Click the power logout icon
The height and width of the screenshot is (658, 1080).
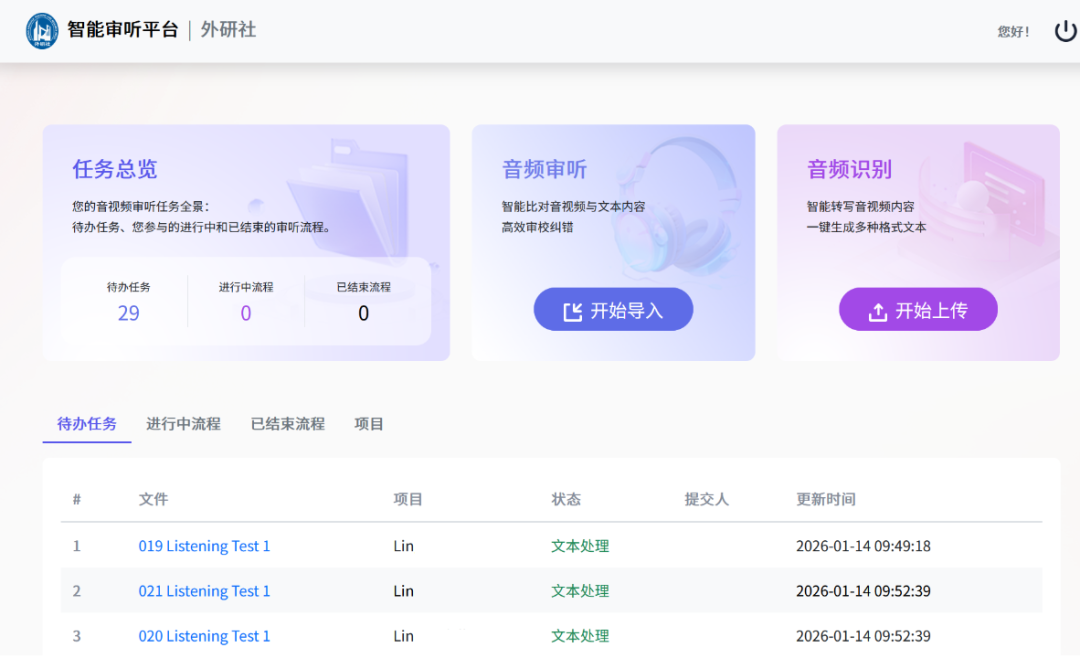coord(1066,31)
